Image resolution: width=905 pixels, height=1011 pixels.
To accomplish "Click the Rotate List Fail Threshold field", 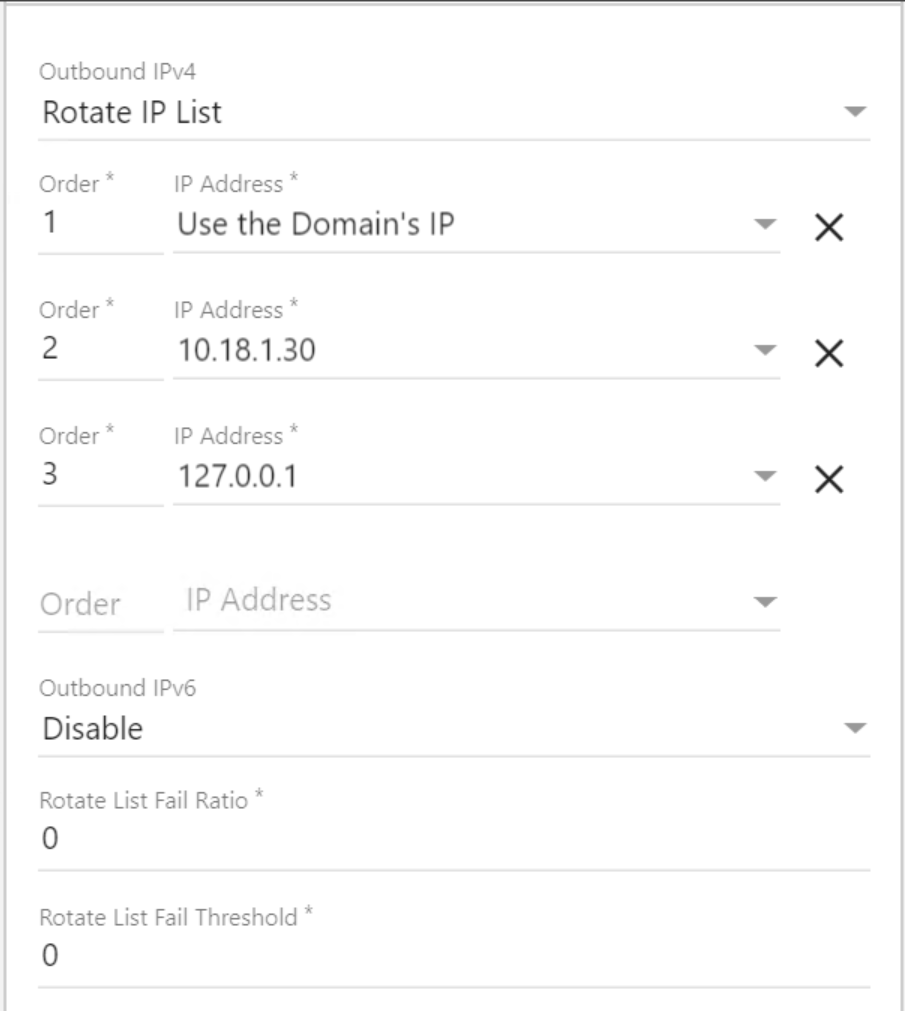I will [x=450, y=958].
